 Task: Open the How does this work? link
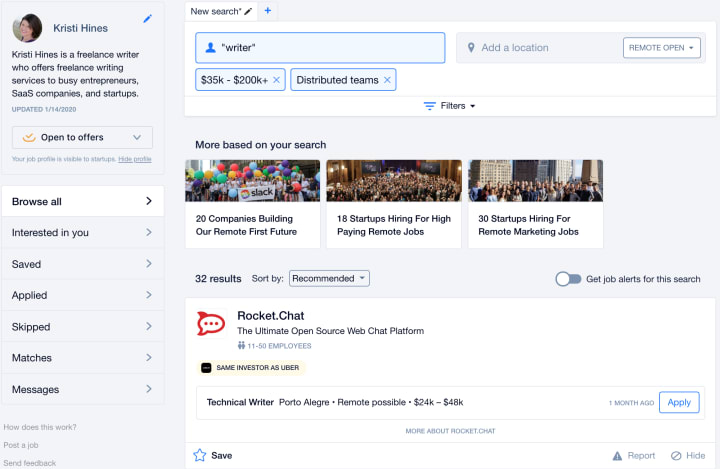[40, 427]
